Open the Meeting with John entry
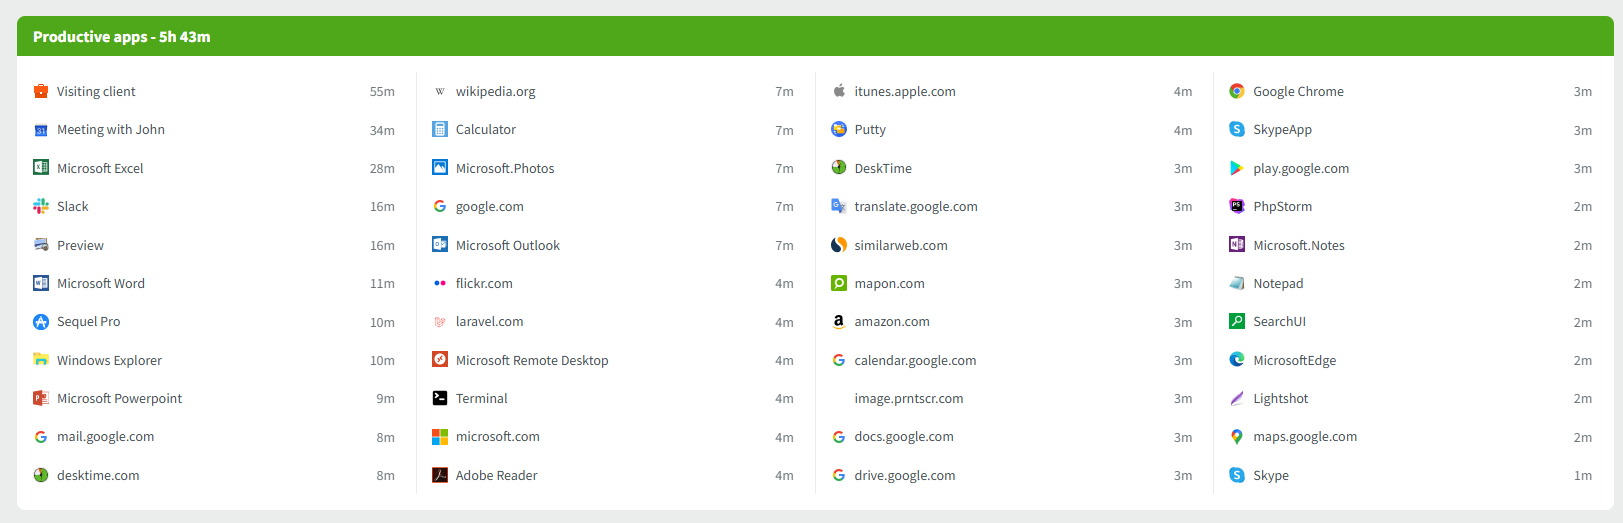This screenshot has width=1623, height=523. point(110,129)
